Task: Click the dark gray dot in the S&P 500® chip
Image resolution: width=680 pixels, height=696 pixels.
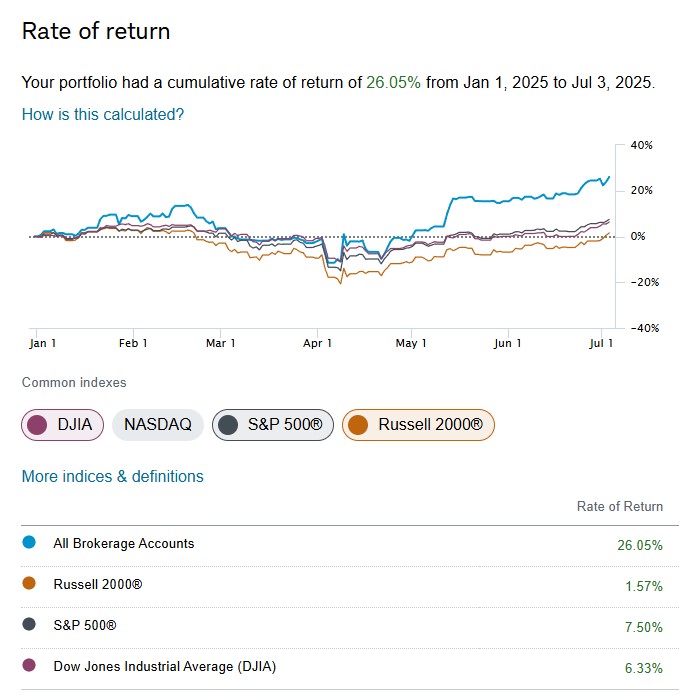Action: tap(229, 425)
